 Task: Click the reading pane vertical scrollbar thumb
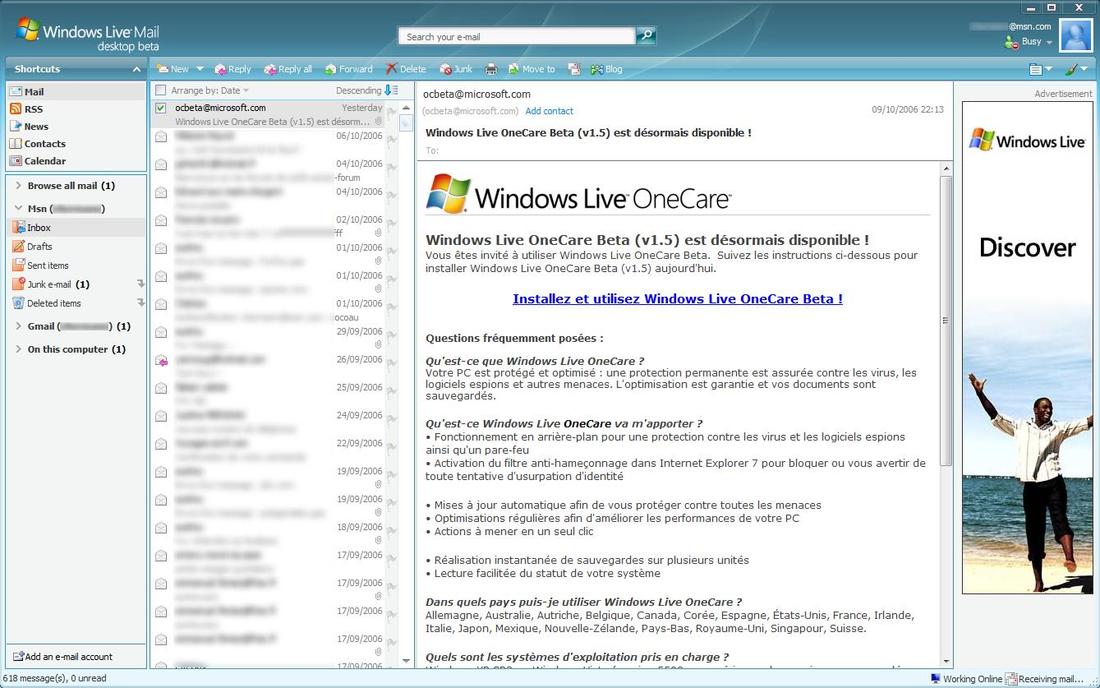pos(946,320)
